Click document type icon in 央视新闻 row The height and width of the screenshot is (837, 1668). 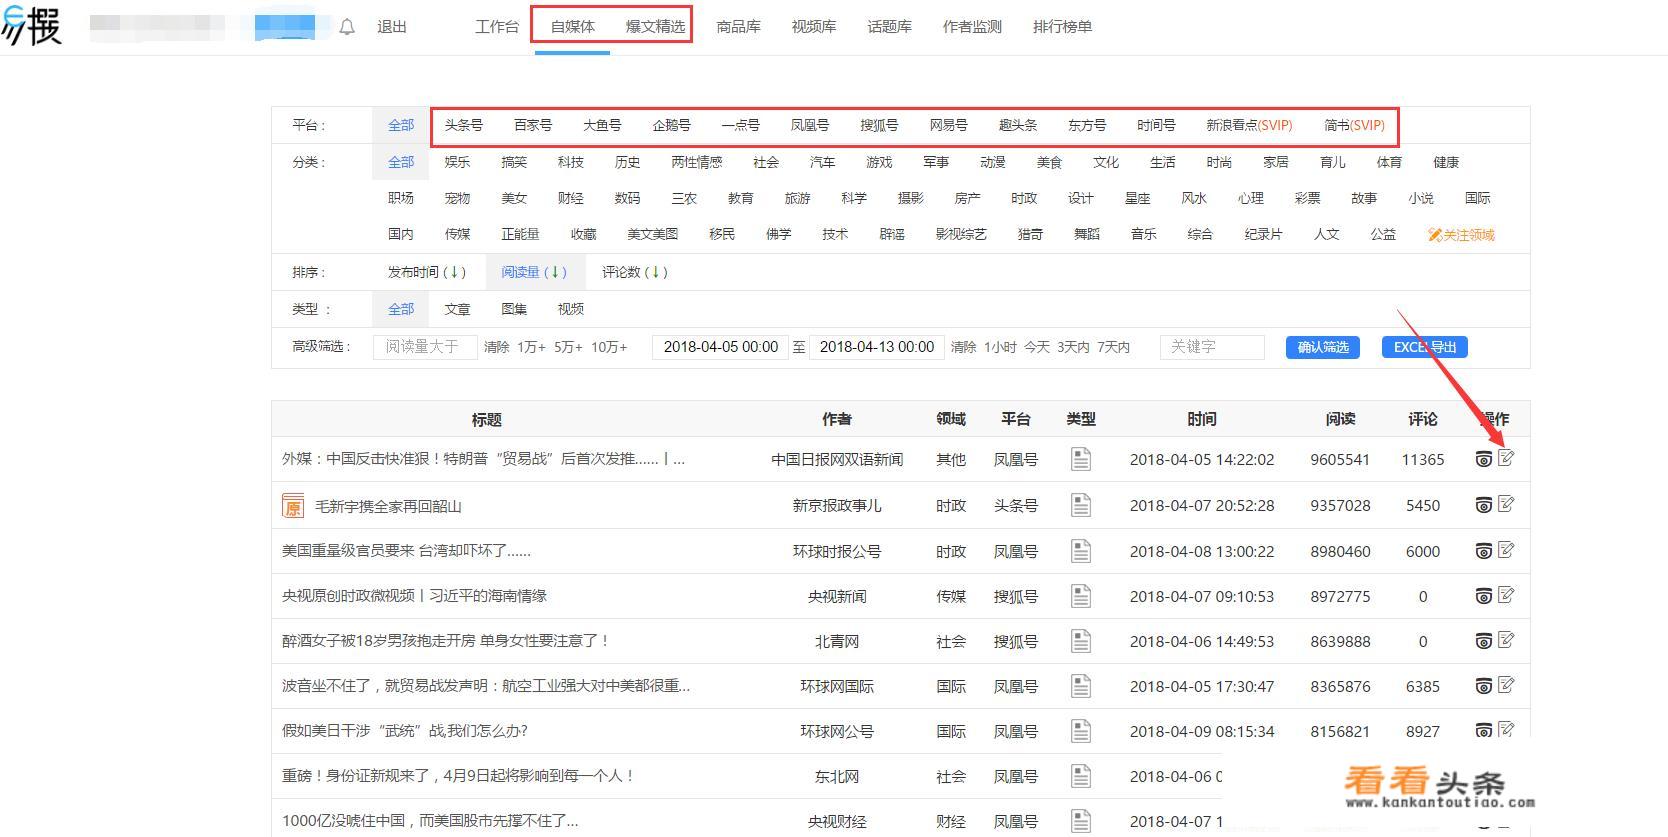1081,596
